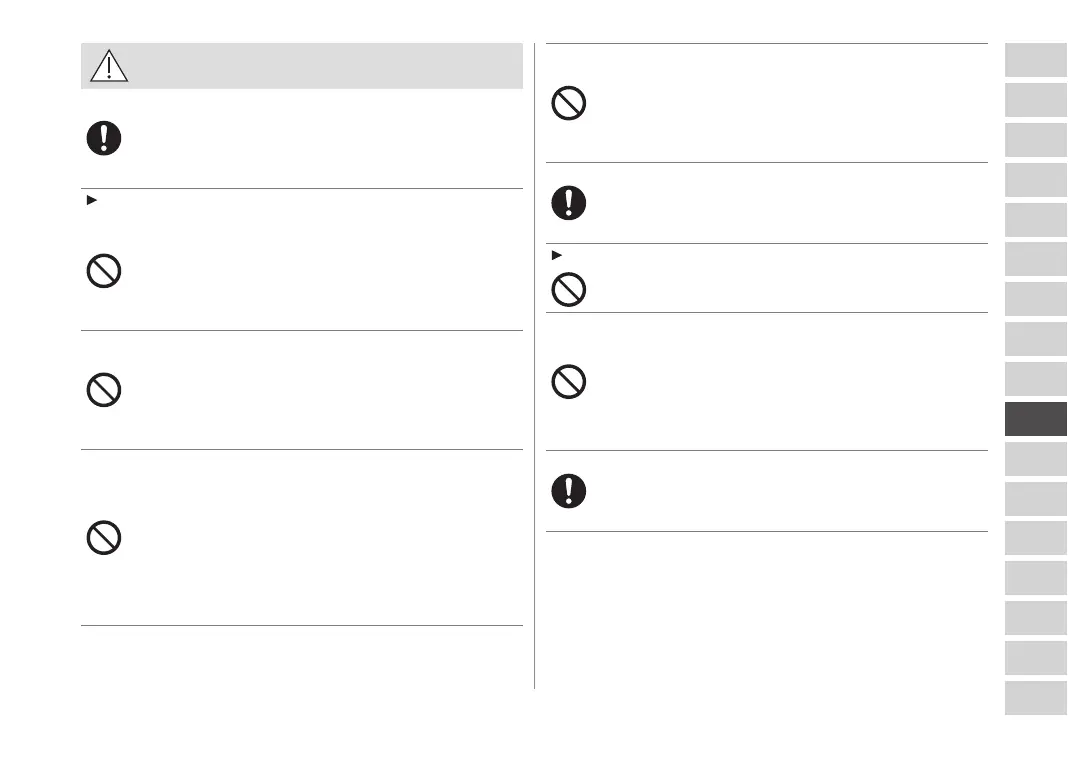Select the topmost side tab on right edge
Screen dimensions: 1068x759
(1036, 60)
